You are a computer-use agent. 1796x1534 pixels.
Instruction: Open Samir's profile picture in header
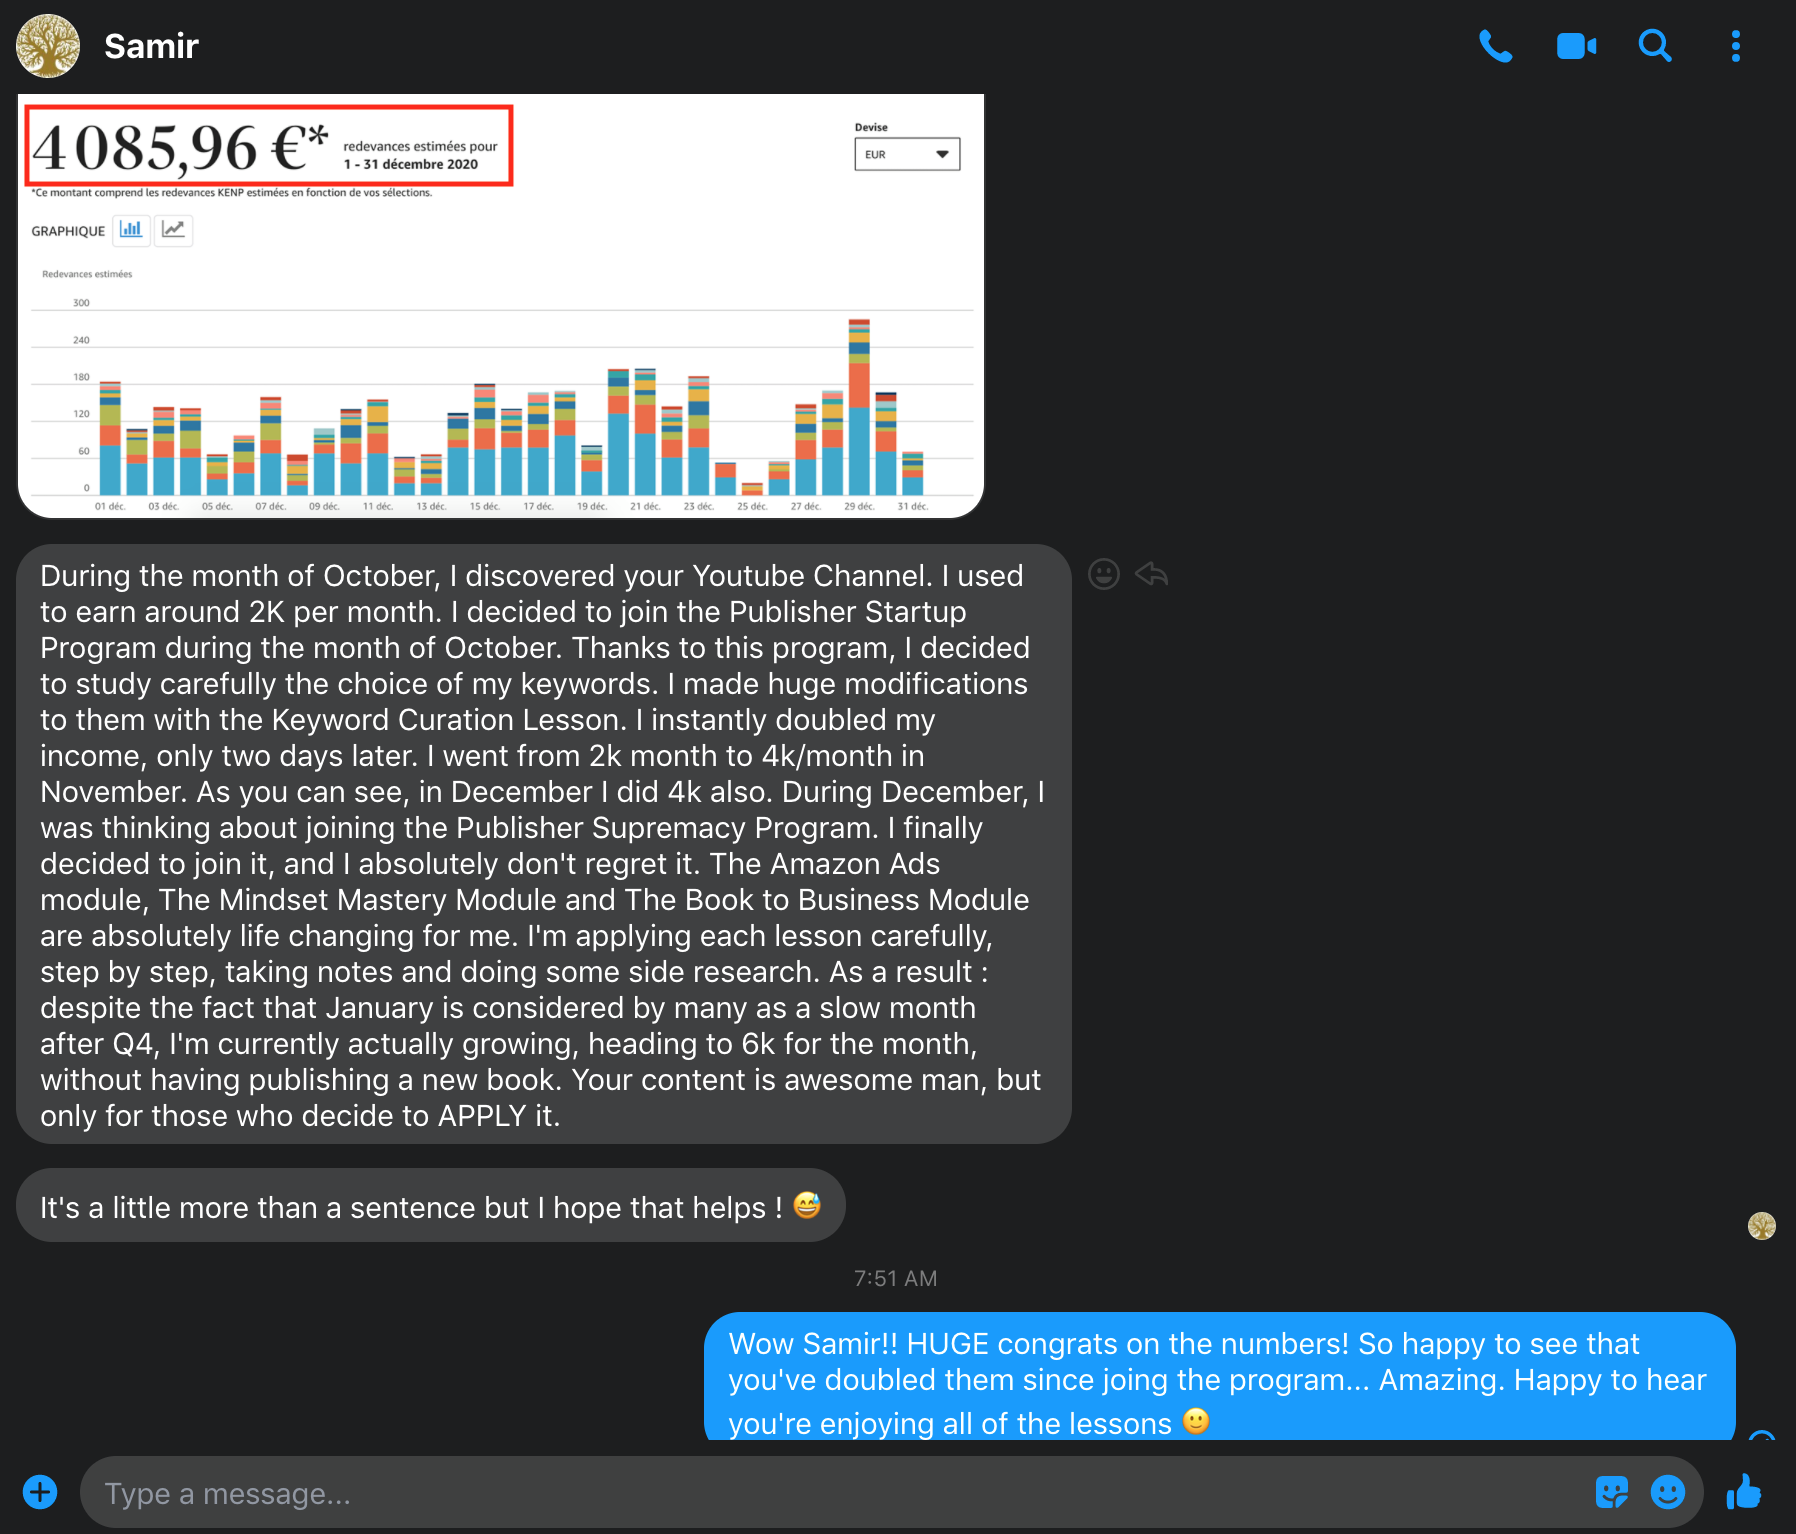pos(48,46)
